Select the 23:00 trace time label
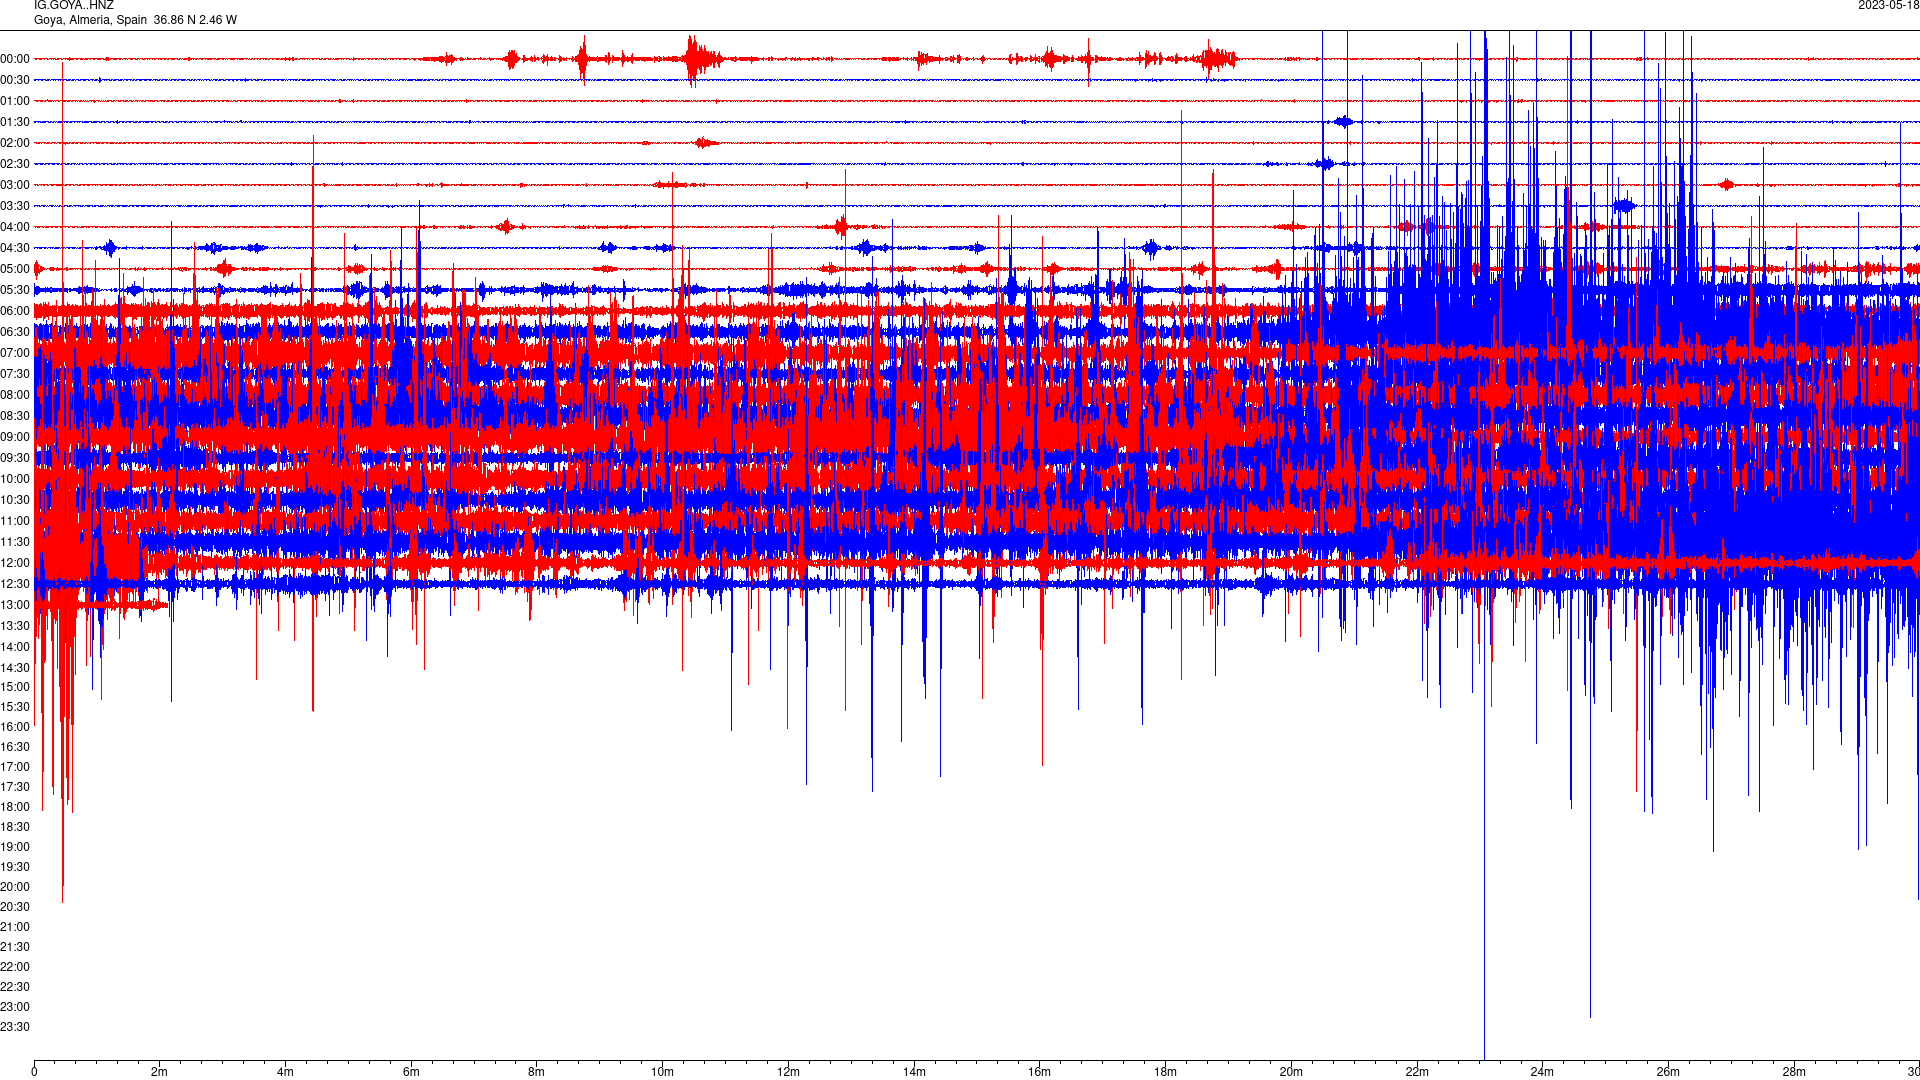 pyautogui.click(x=15, y=1007)
